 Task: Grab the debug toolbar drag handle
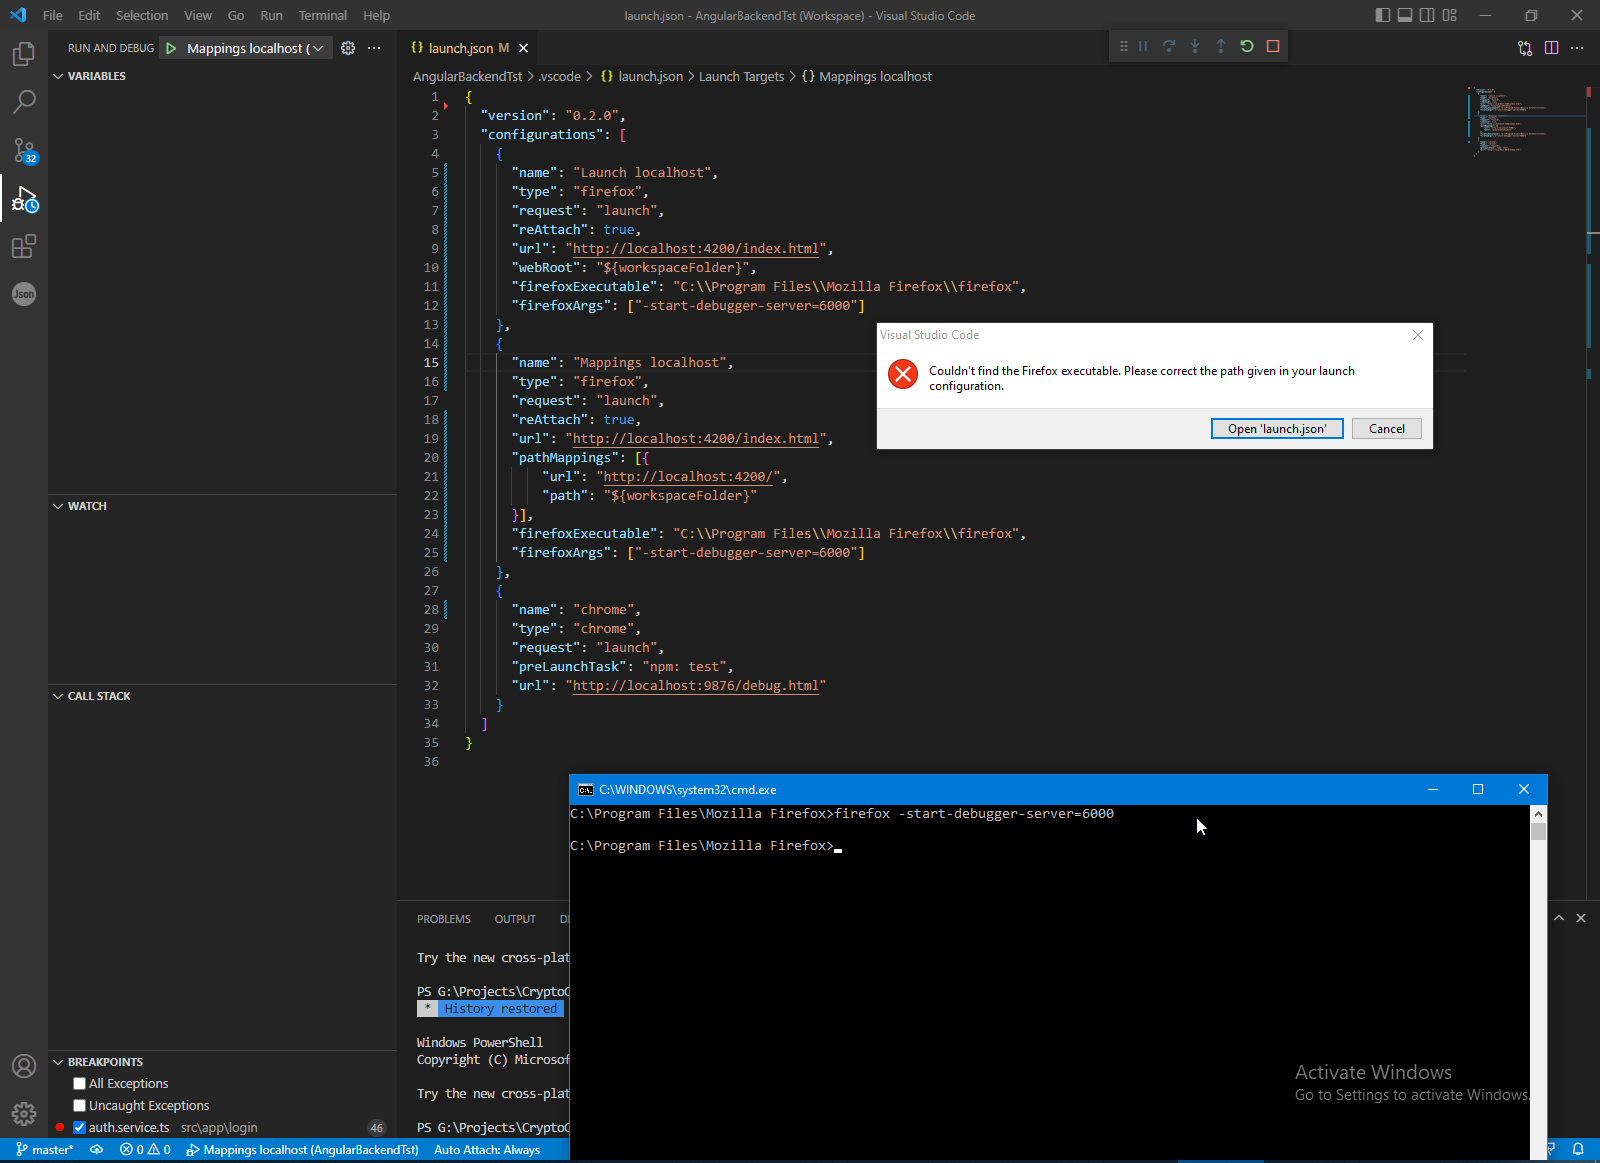pos(1123,46)
